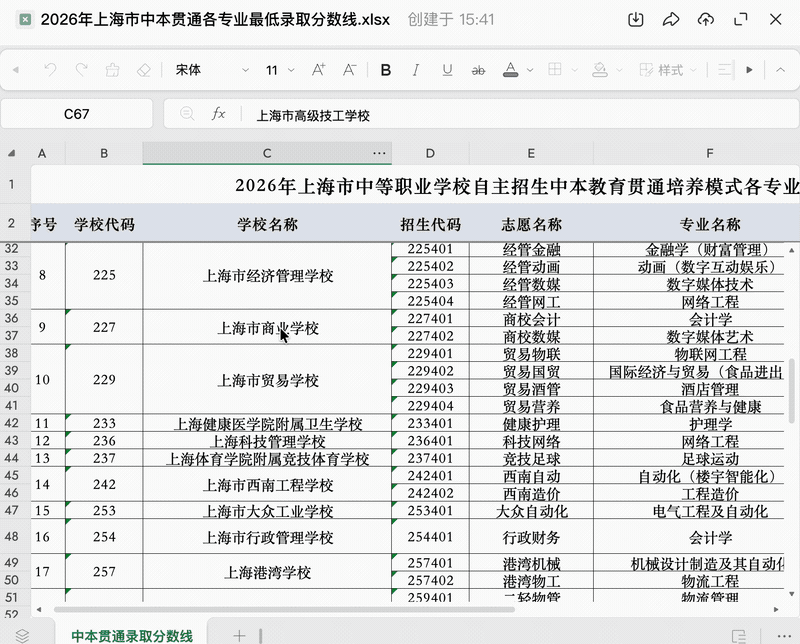Open the fill color dropdown arrow
Screen dimensions: 800x644
point(619,70)
